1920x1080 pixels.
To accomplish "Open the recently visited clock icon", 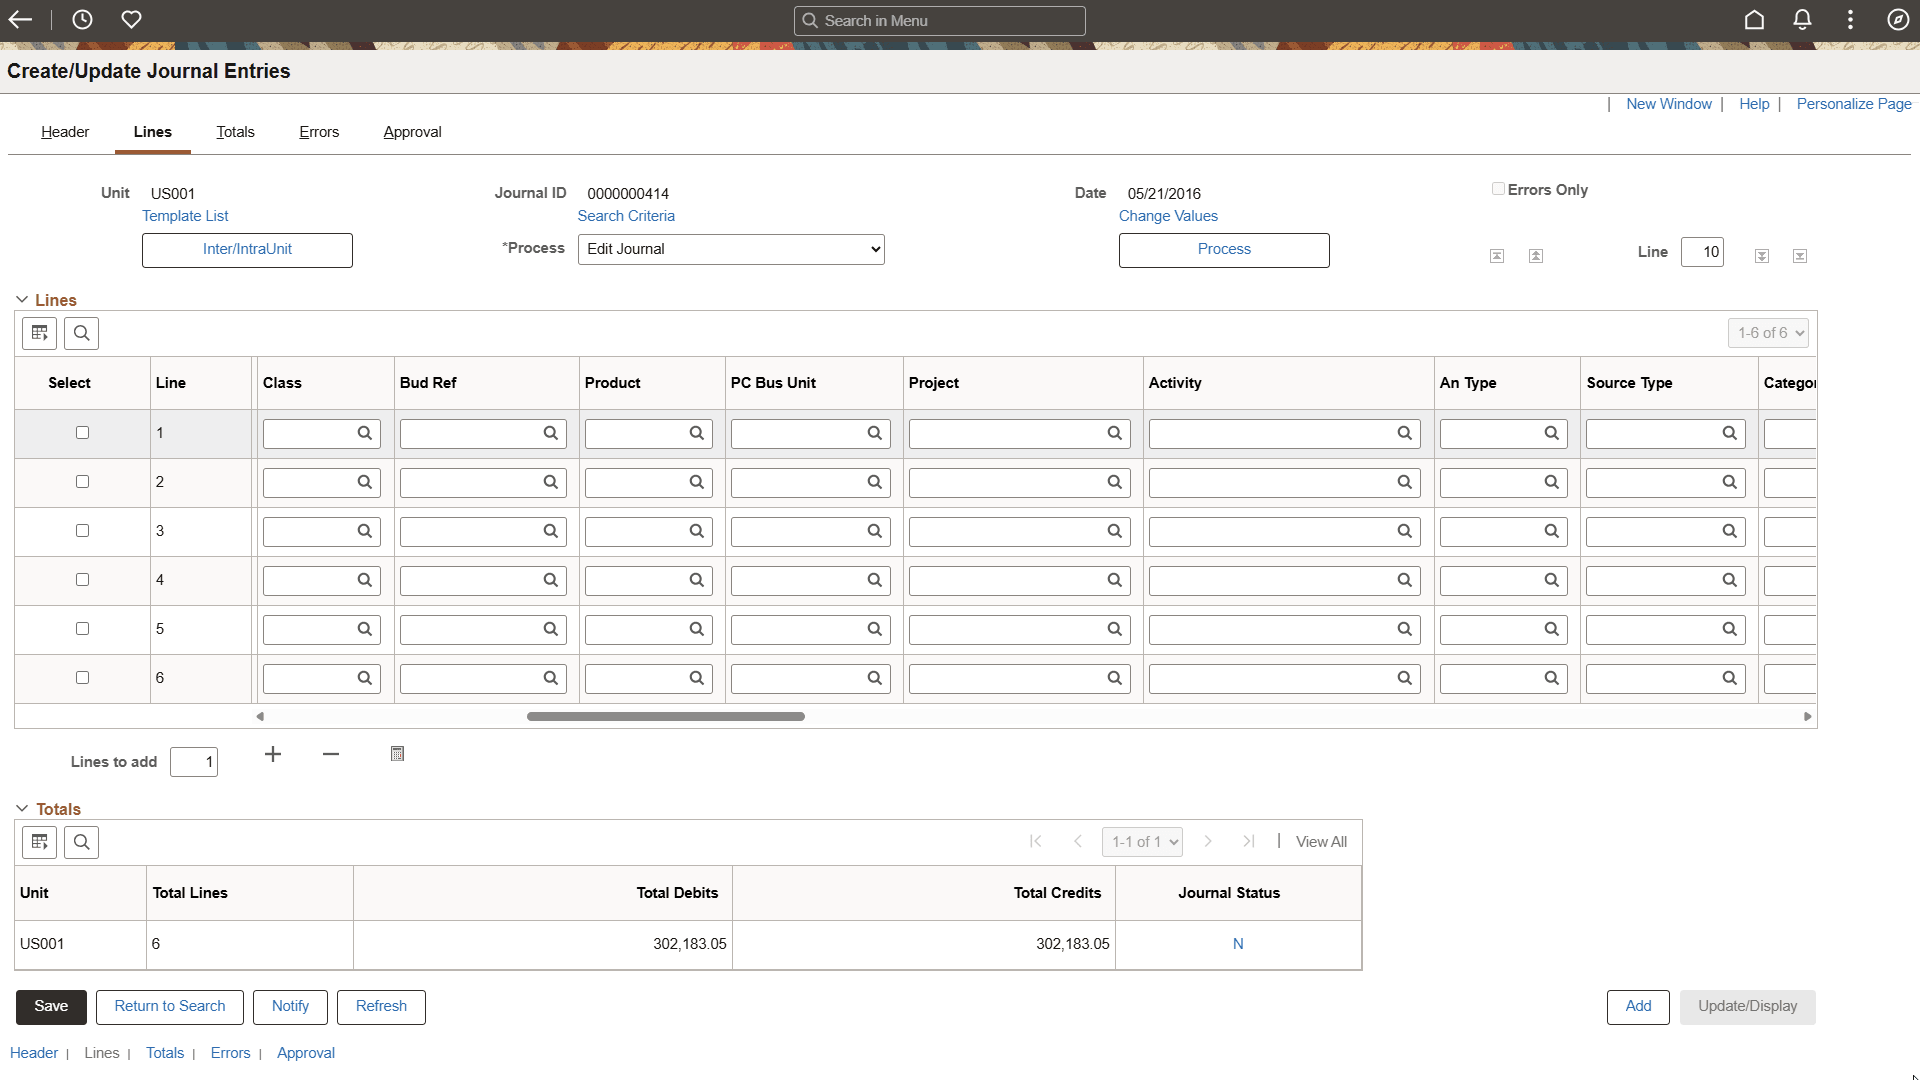I will (82, 20).
